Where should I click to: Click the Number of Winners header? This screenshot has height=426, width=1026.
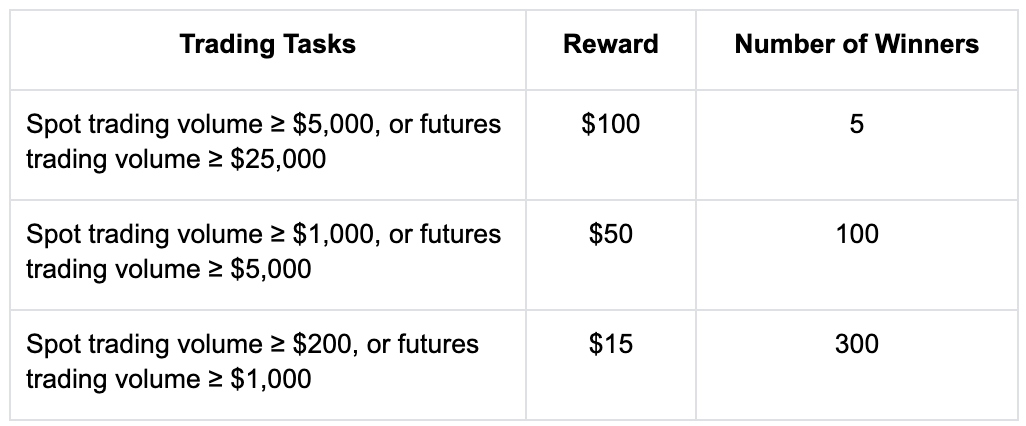click(x=856, y=45)
